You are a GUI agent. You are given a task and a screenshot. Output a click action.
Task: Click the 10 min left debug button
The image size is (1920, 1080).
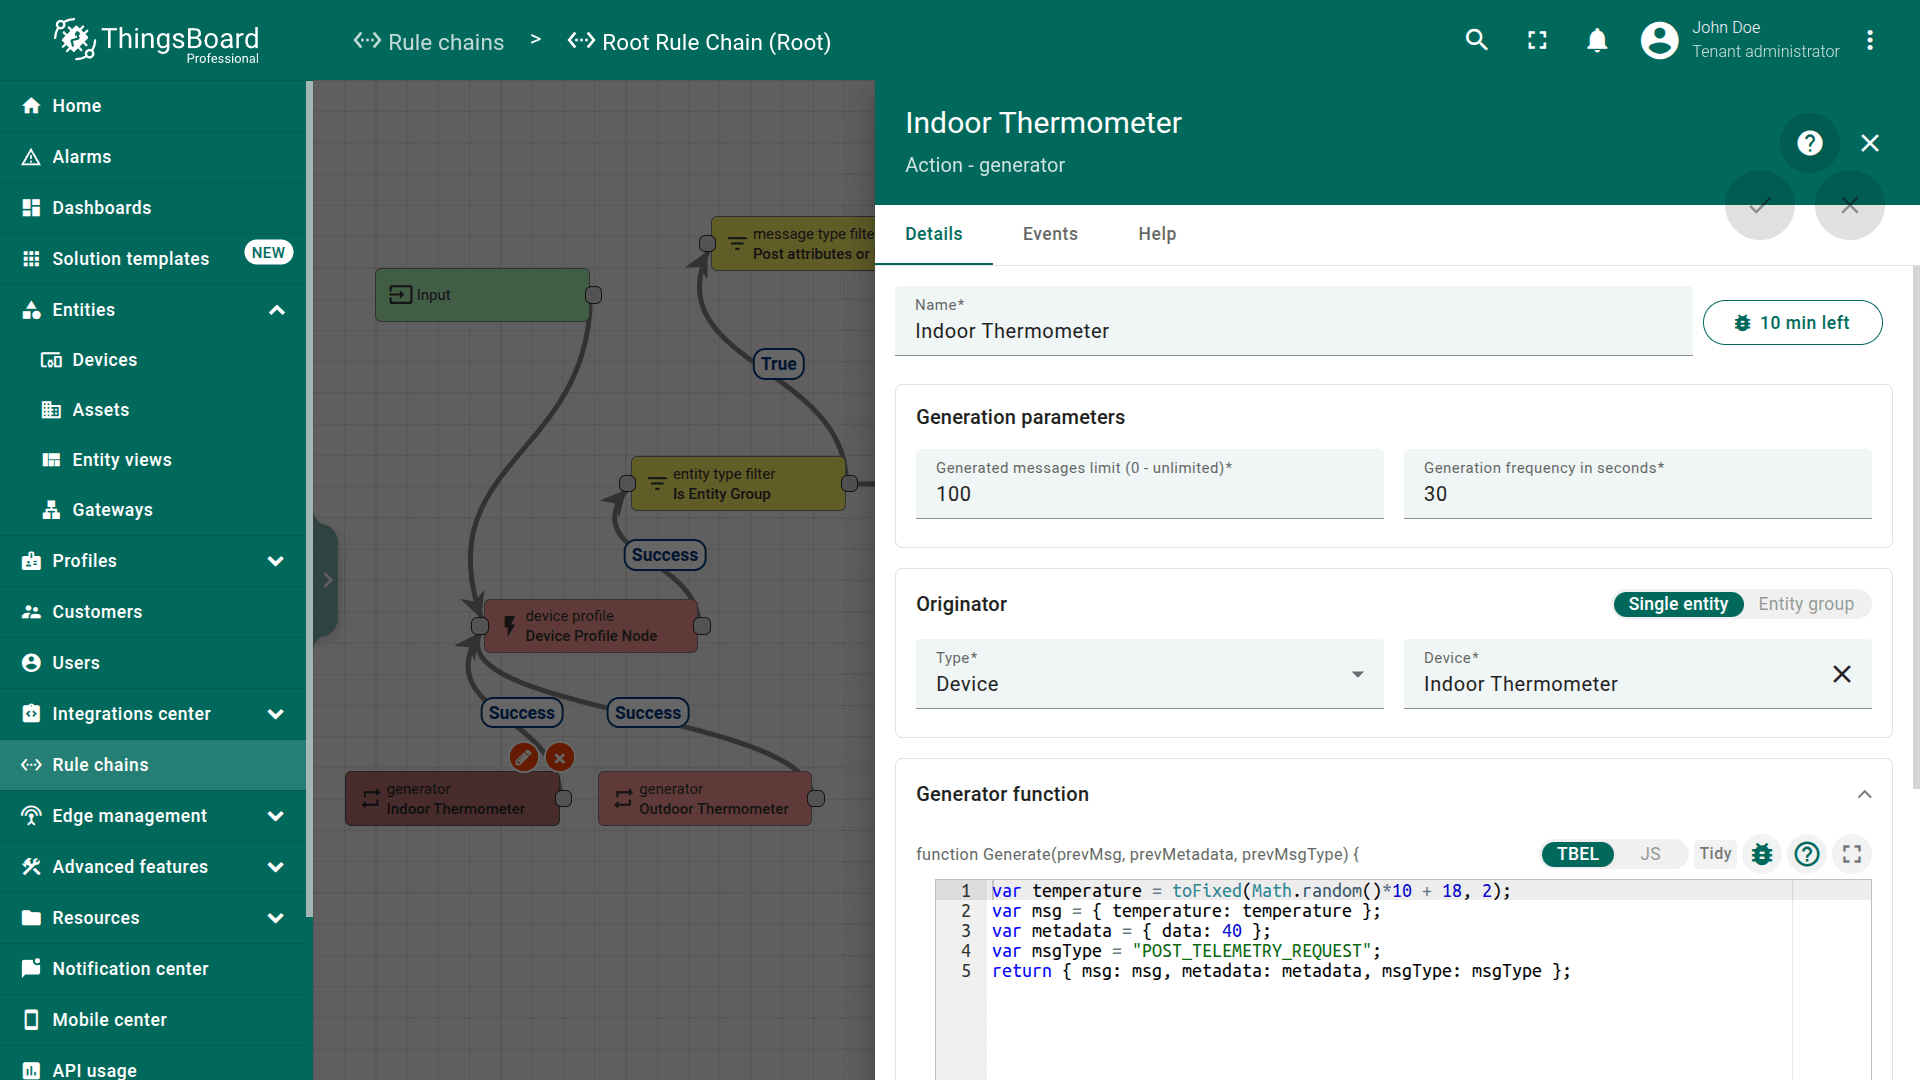[x=1792, y=323]
